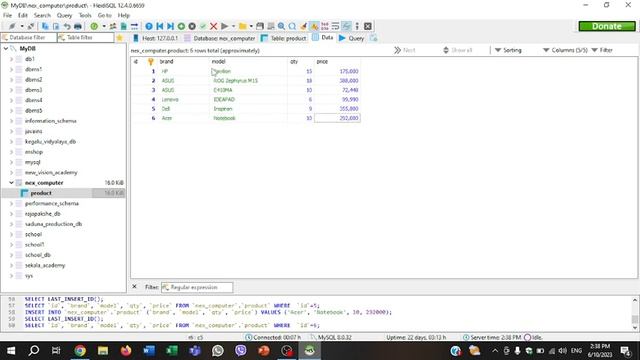The width and height of the screenshot is (640, 360).
Task: Click the Database filter field
Action: [29, 38]
